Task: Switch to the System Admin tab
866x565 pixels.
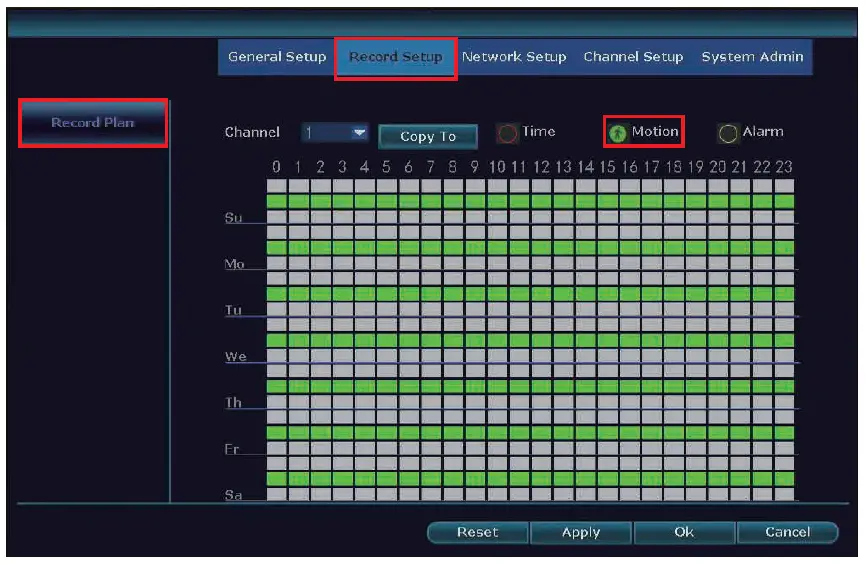Action: coord(752,57)
